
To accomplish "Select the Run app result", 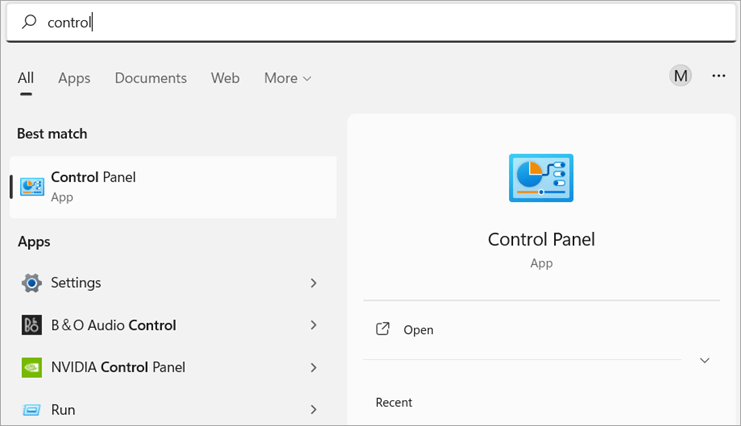I will coord(173,409).
